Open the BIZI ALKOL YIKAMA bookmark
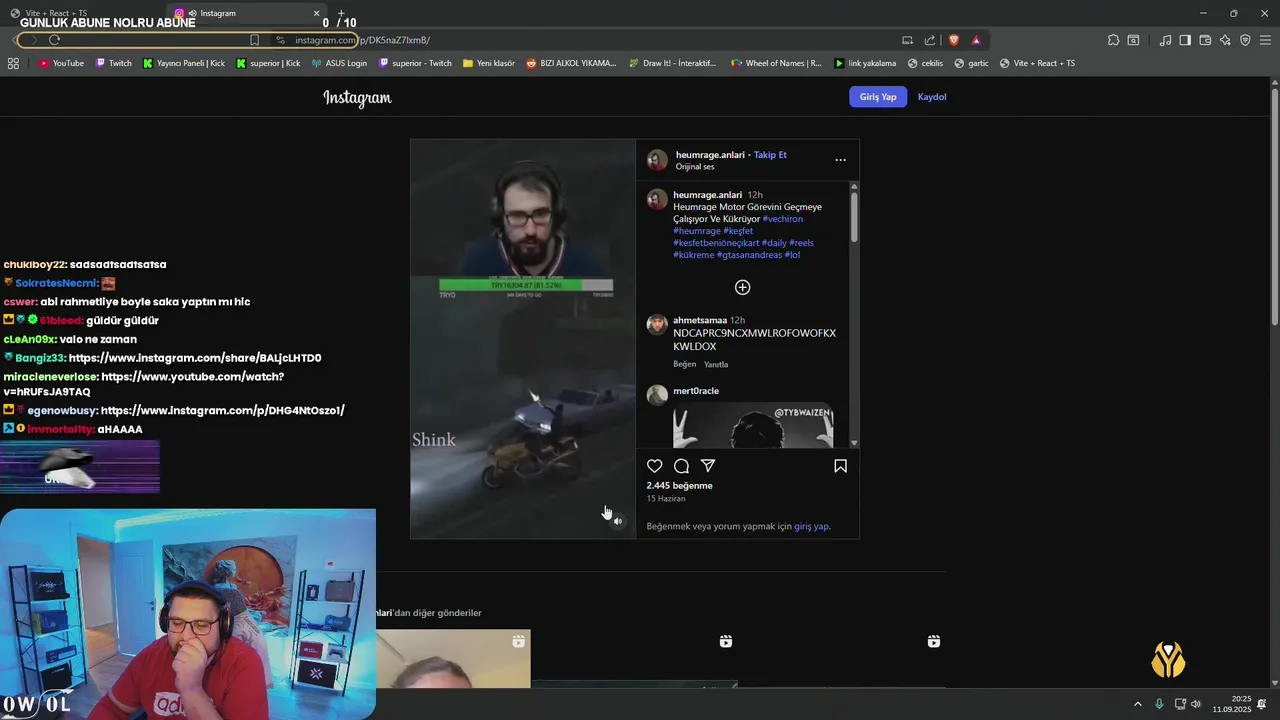 coord(571,63)
